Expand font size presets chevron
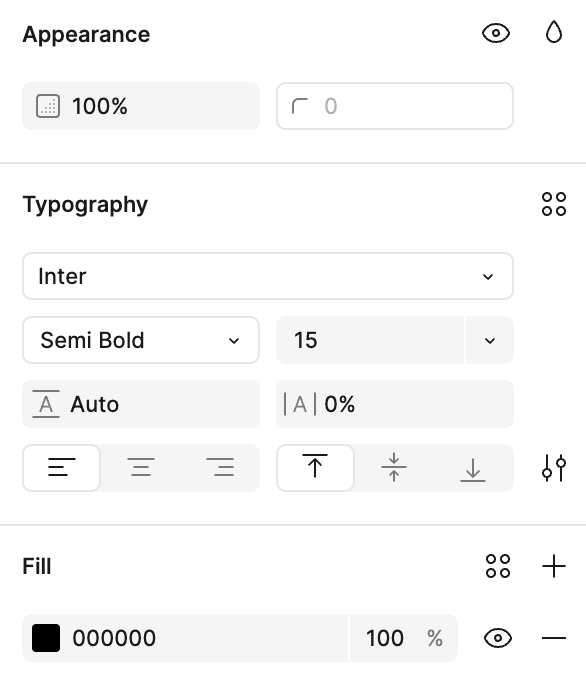 coord(490,340)
